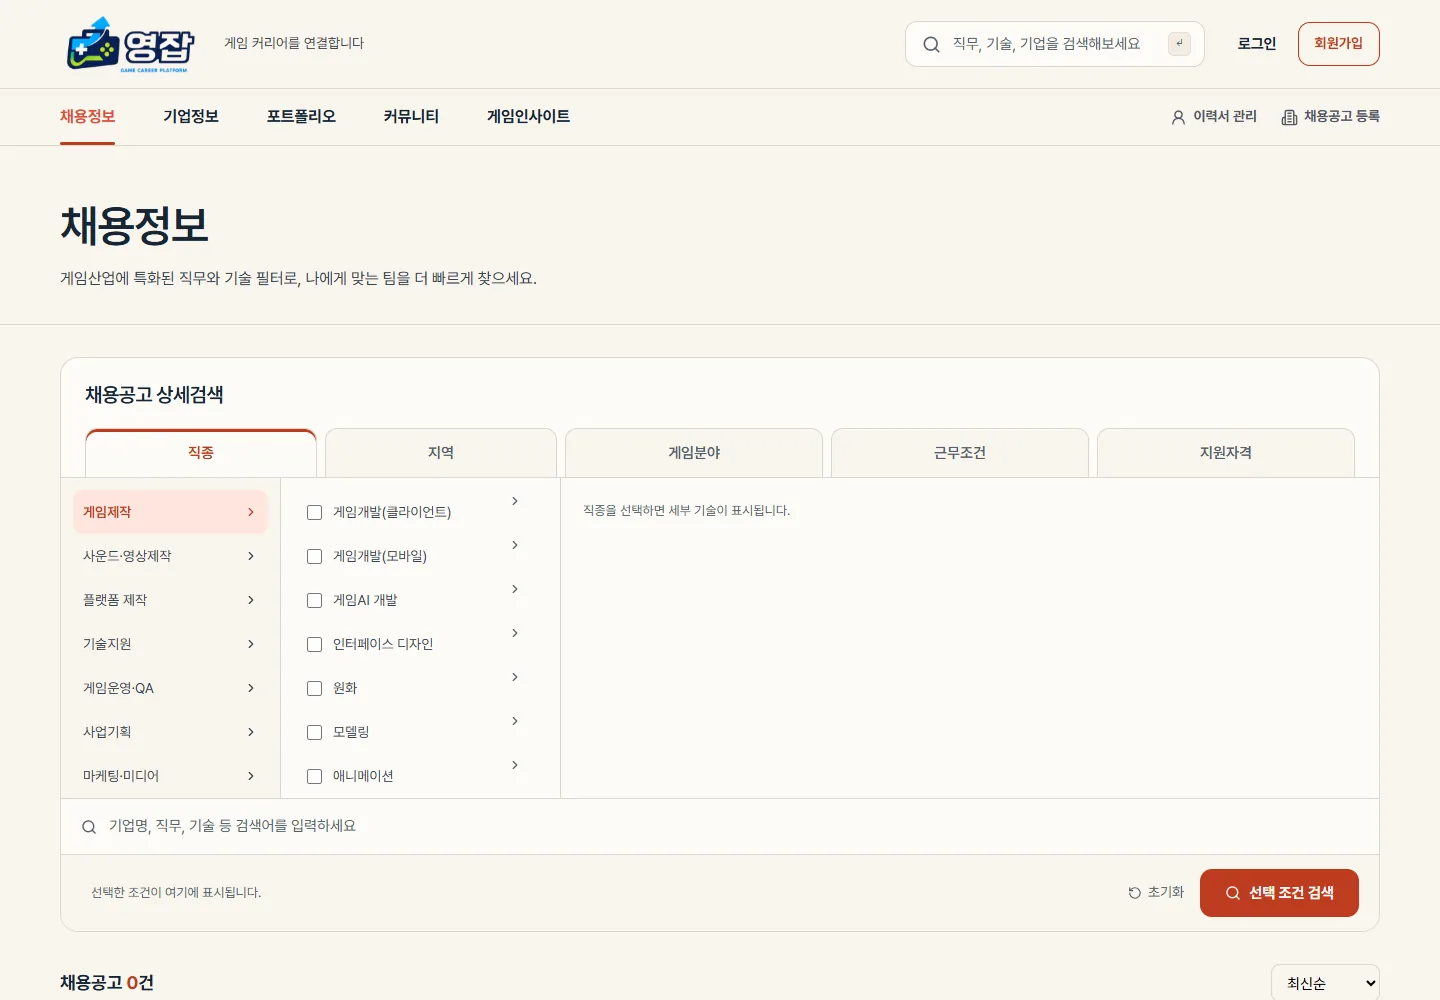The width and height of the screenshot is (1440, 1000).
Task: Click the enter key icon in search bar
Action: [1179, 44]
